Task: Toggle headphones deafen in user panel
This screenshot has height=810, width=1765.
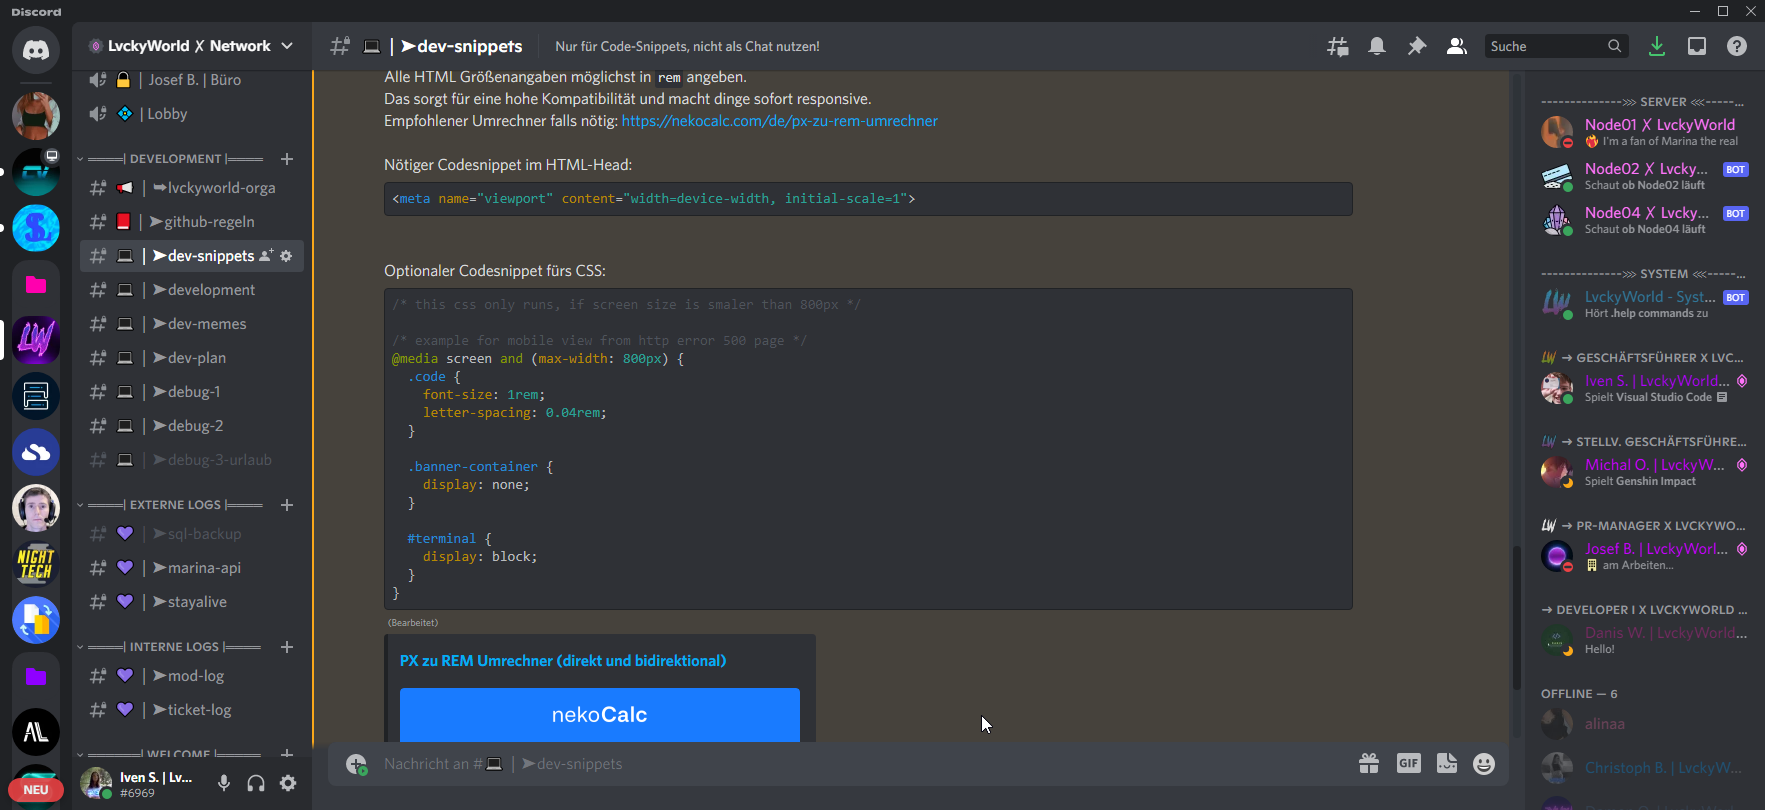Action: (256, 784)
